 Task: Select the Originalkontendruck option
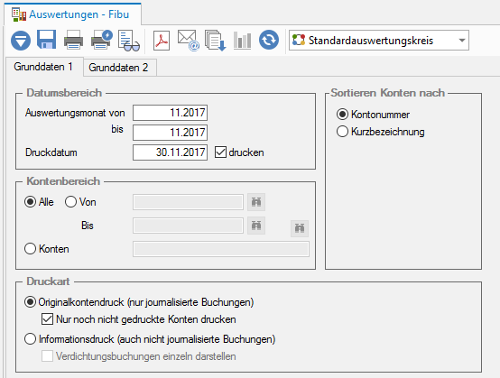(x=30, y=302)
